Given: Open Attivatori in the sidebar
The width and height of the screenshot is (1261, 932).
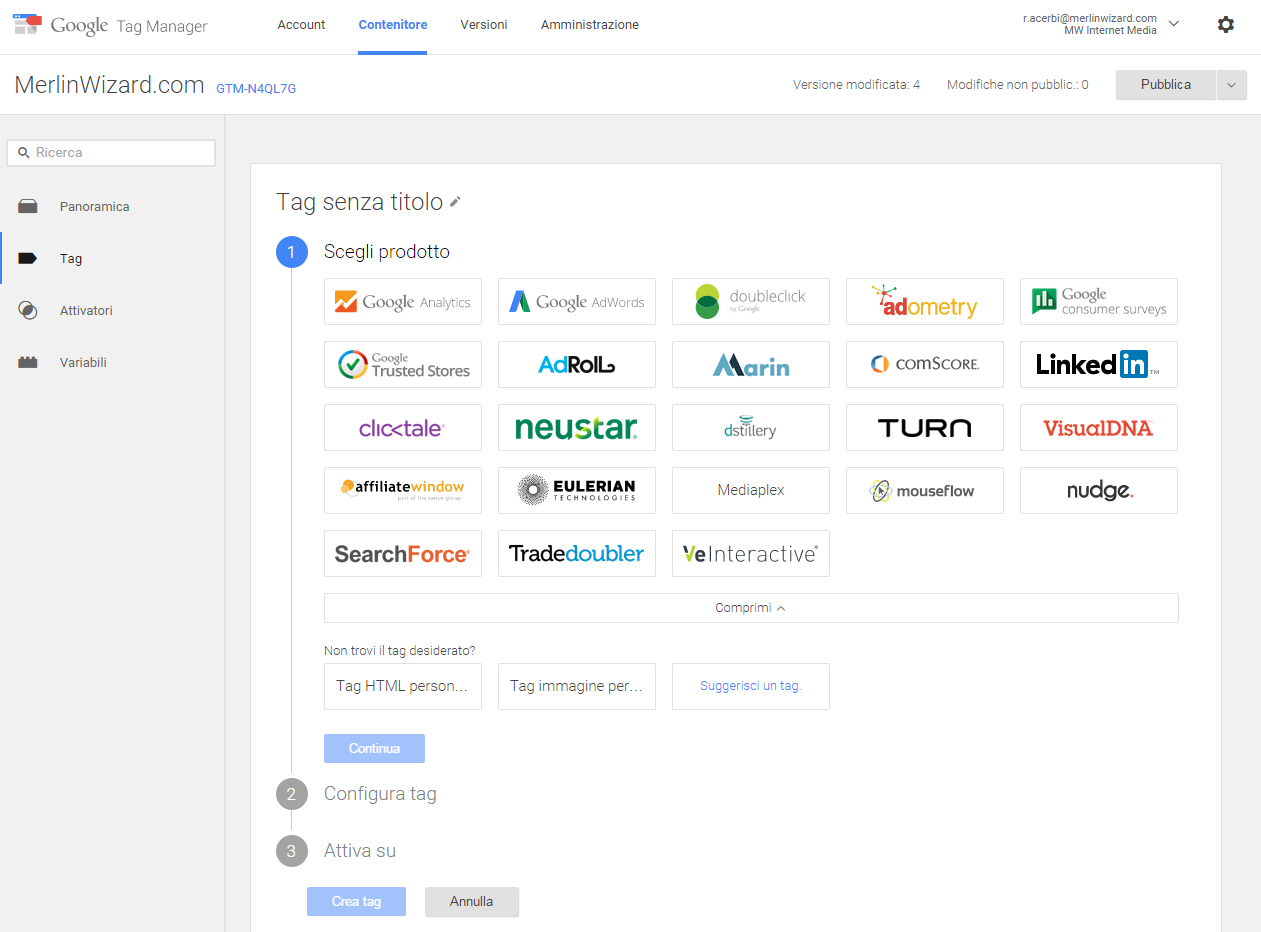Looking at the screenshot, I should (86, 311).
